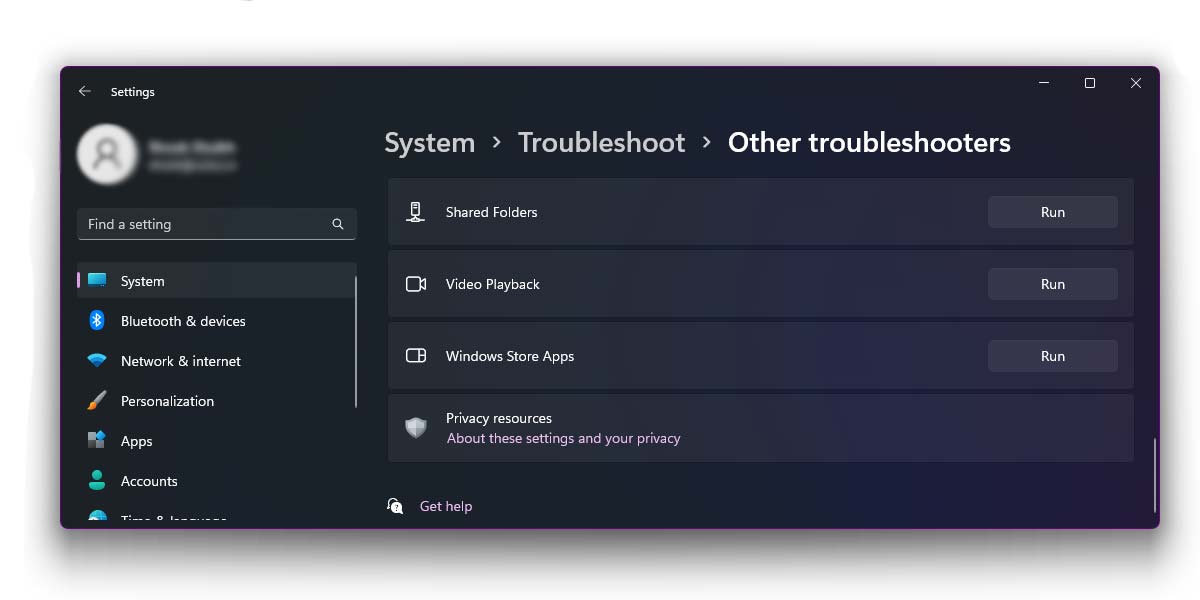Open About these settings and your privacy

564,438
